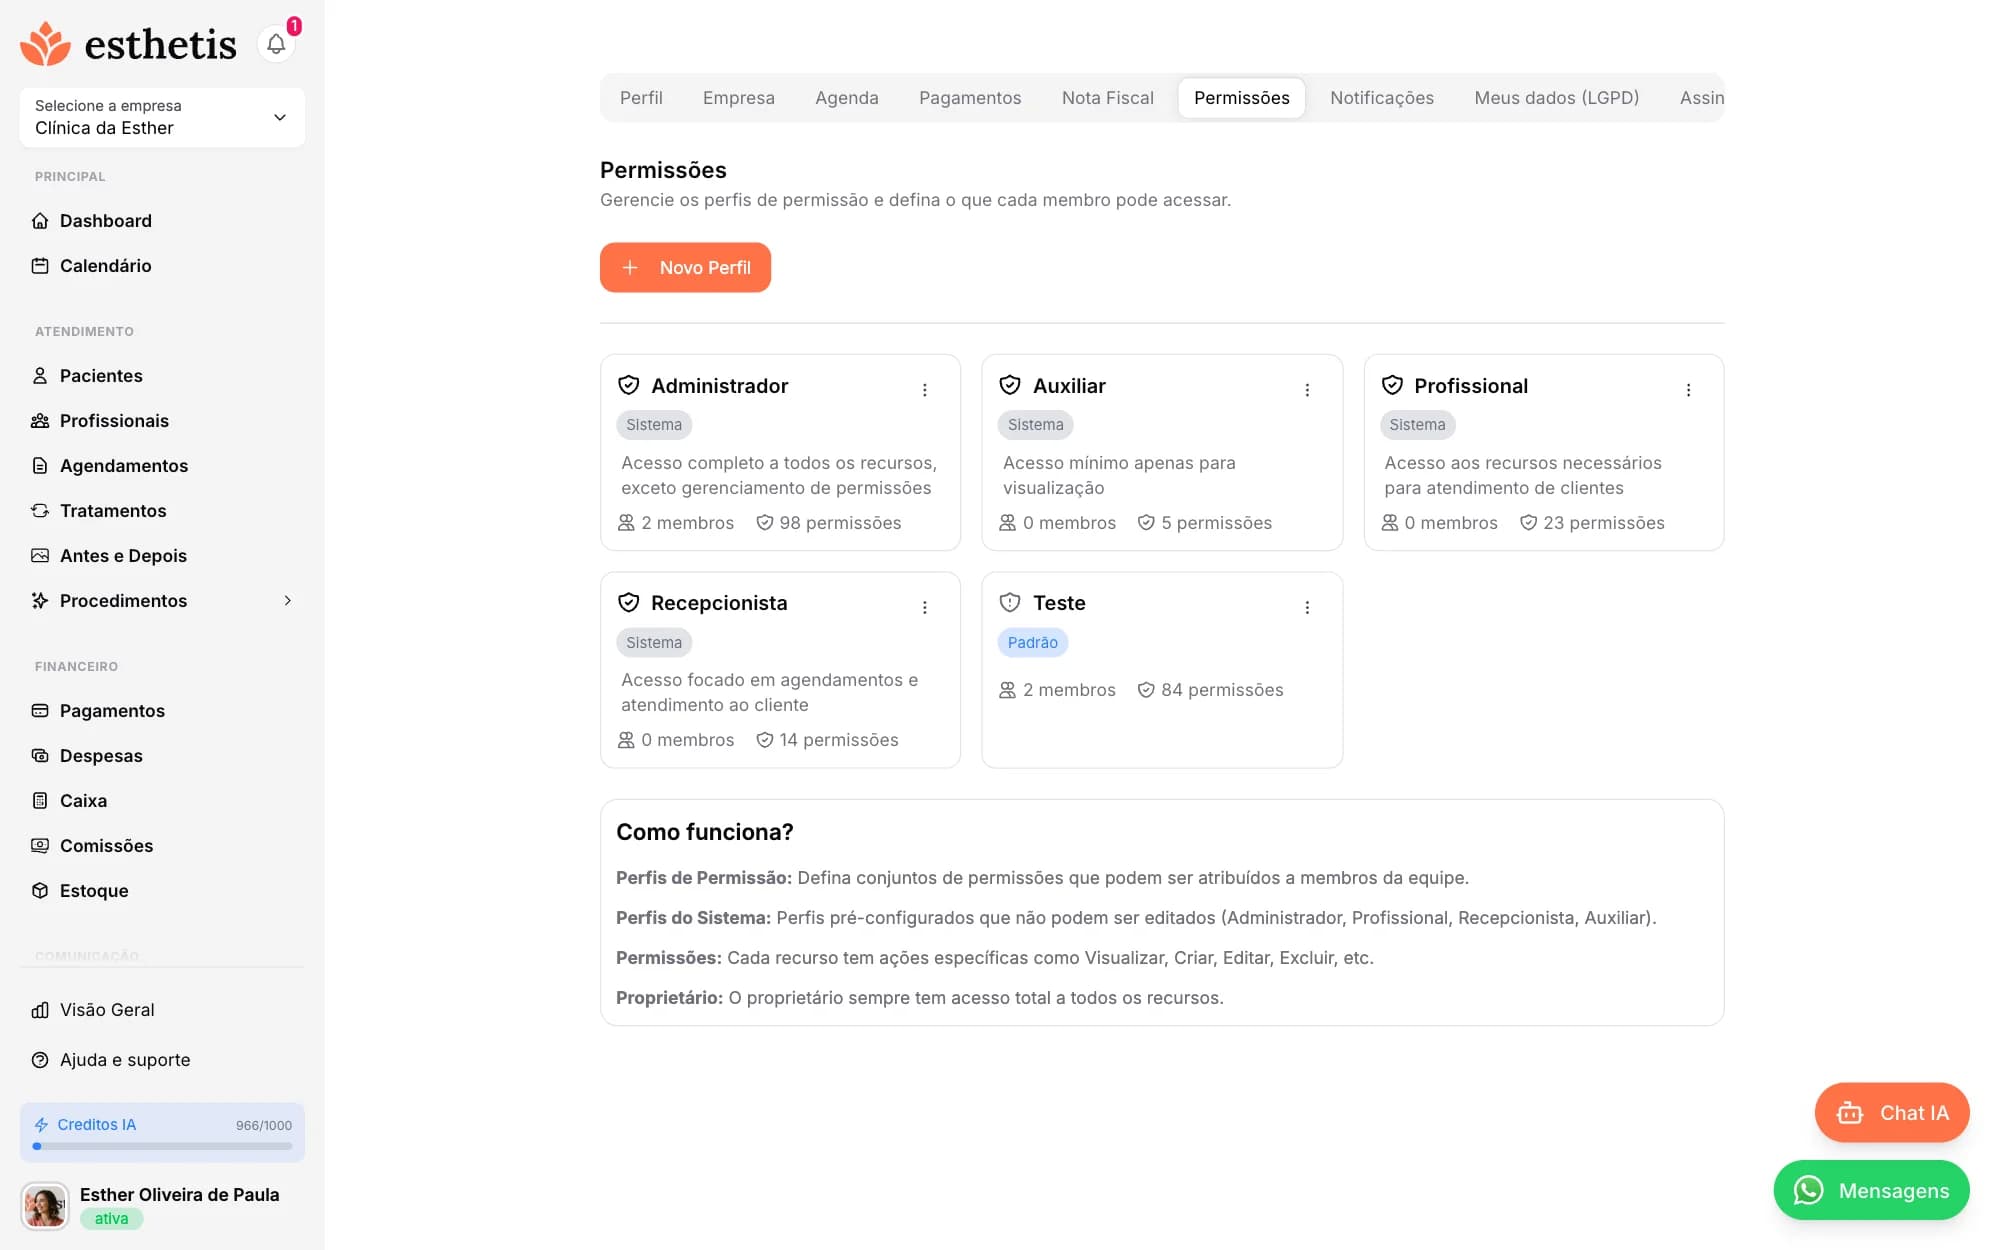2000x1250 pixels.
Task: Click the esthetis lotus logo
Action: [x=46, y=44]
